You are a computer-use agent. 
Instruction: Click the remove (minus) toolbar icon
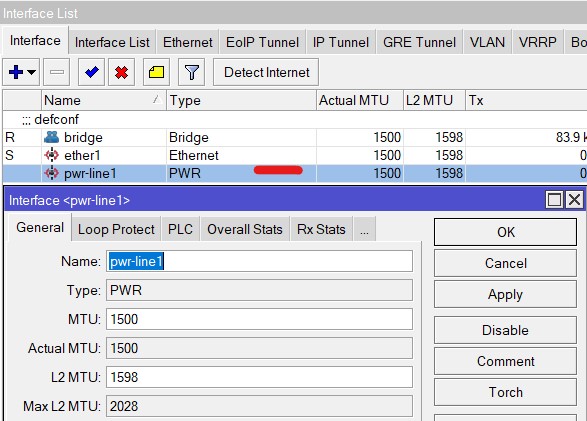[x=57, y=72]
